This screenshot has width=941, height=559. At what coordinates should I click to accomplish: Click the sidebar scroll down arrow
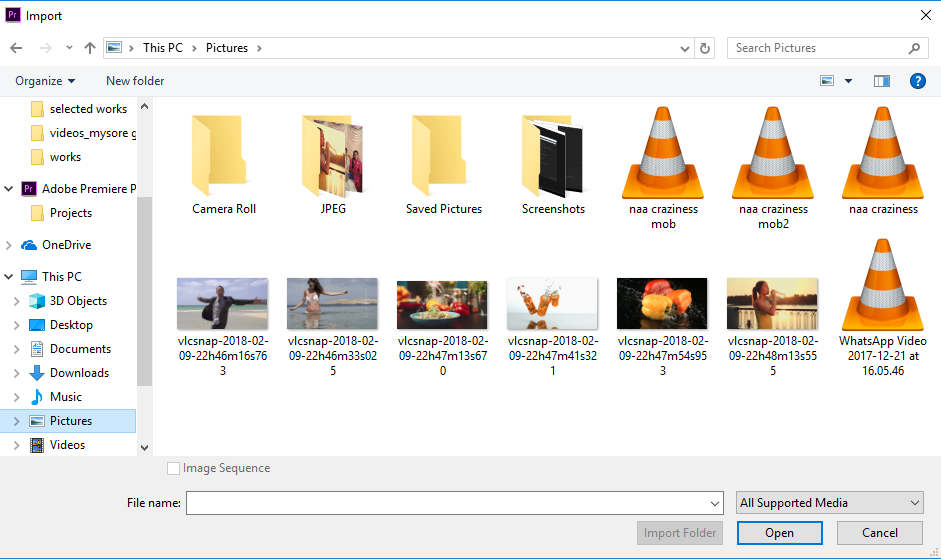(x=144, y=447)
